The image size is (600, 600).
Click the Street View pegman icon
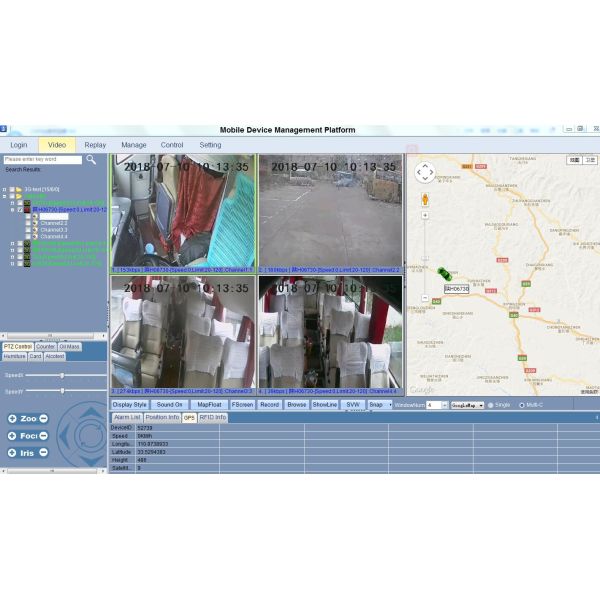(425, 199)
